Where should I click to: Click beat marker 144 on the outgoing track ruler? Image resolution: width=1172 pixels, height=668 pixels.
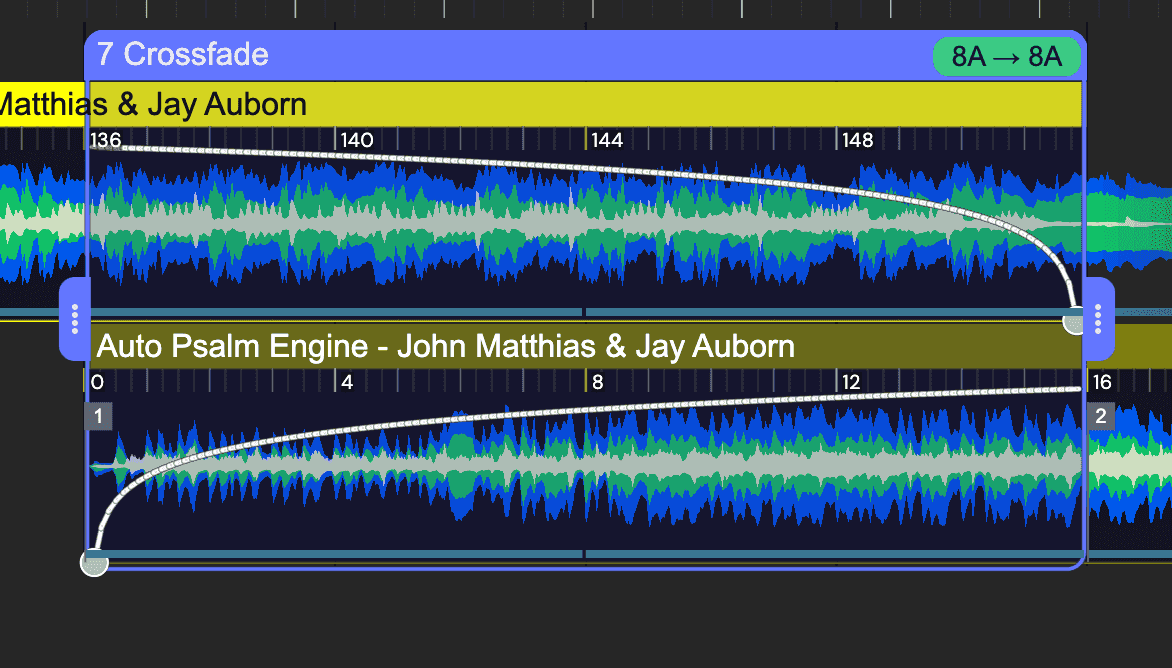click(x=605, y=139)
